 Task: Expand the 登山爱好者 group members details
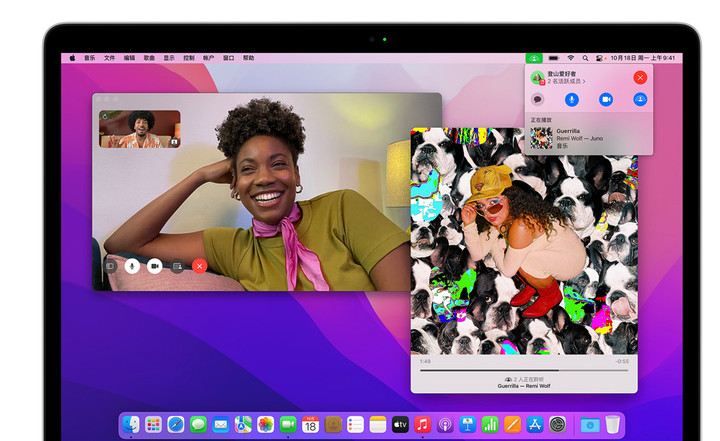tap(566, 81)
